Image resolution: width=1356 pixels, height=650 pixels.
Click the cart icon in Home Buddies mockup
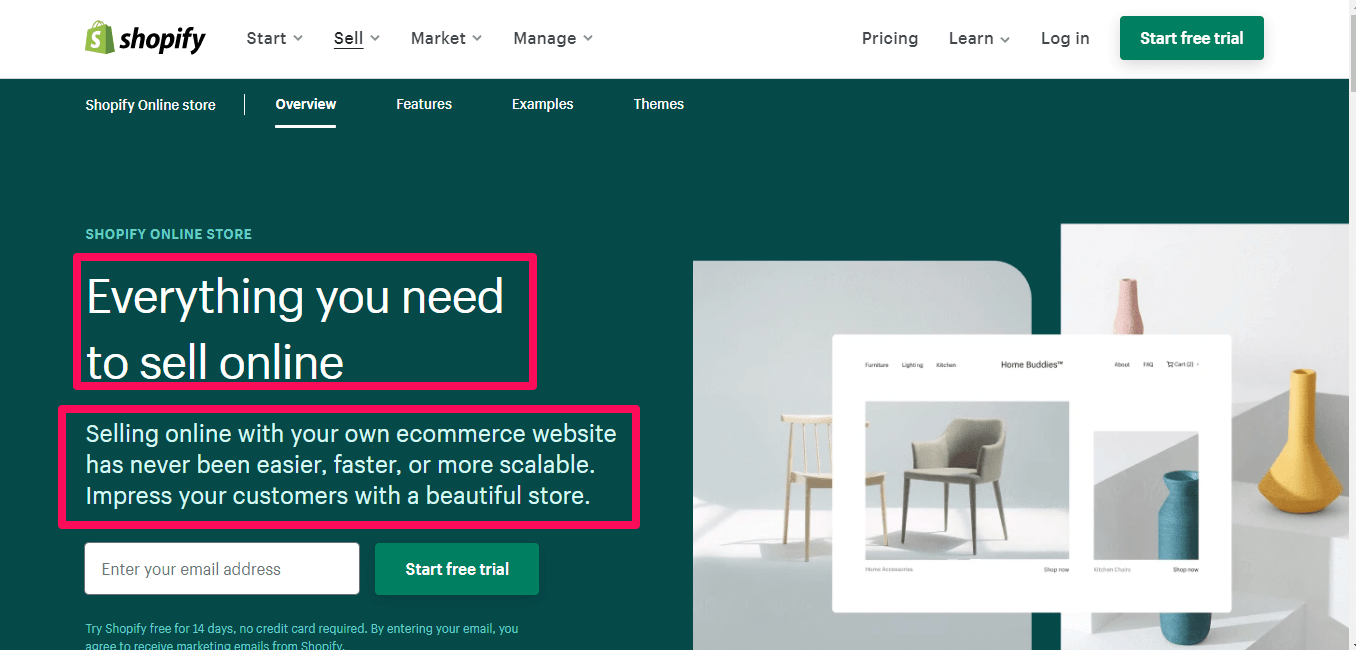[1170, 365]
